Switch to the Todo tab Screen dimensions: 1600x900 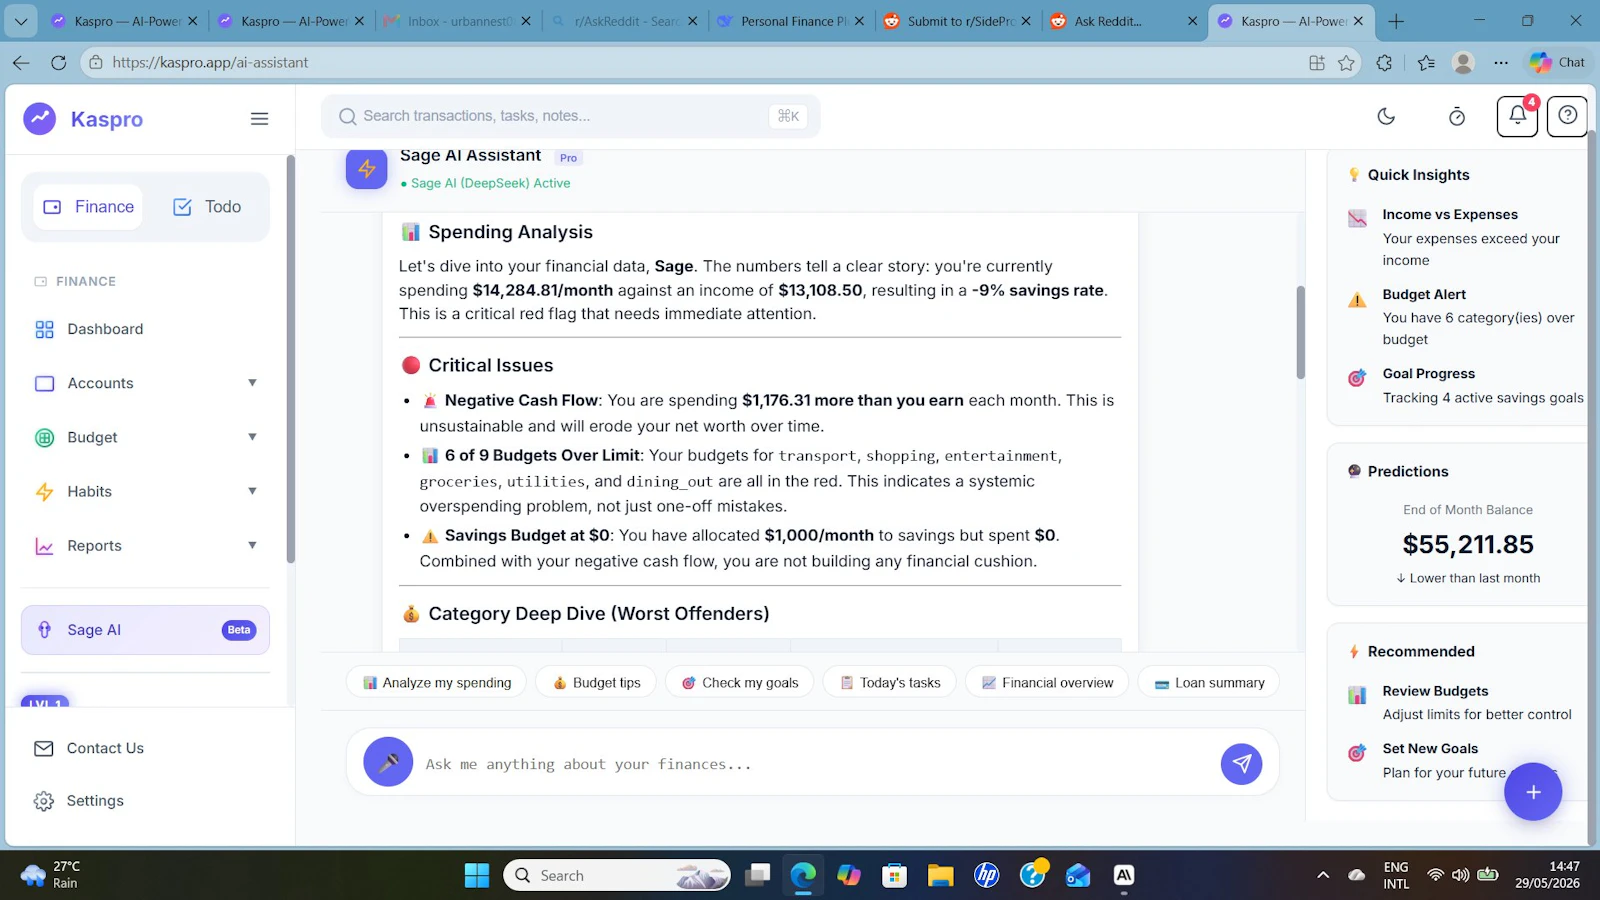207,207
